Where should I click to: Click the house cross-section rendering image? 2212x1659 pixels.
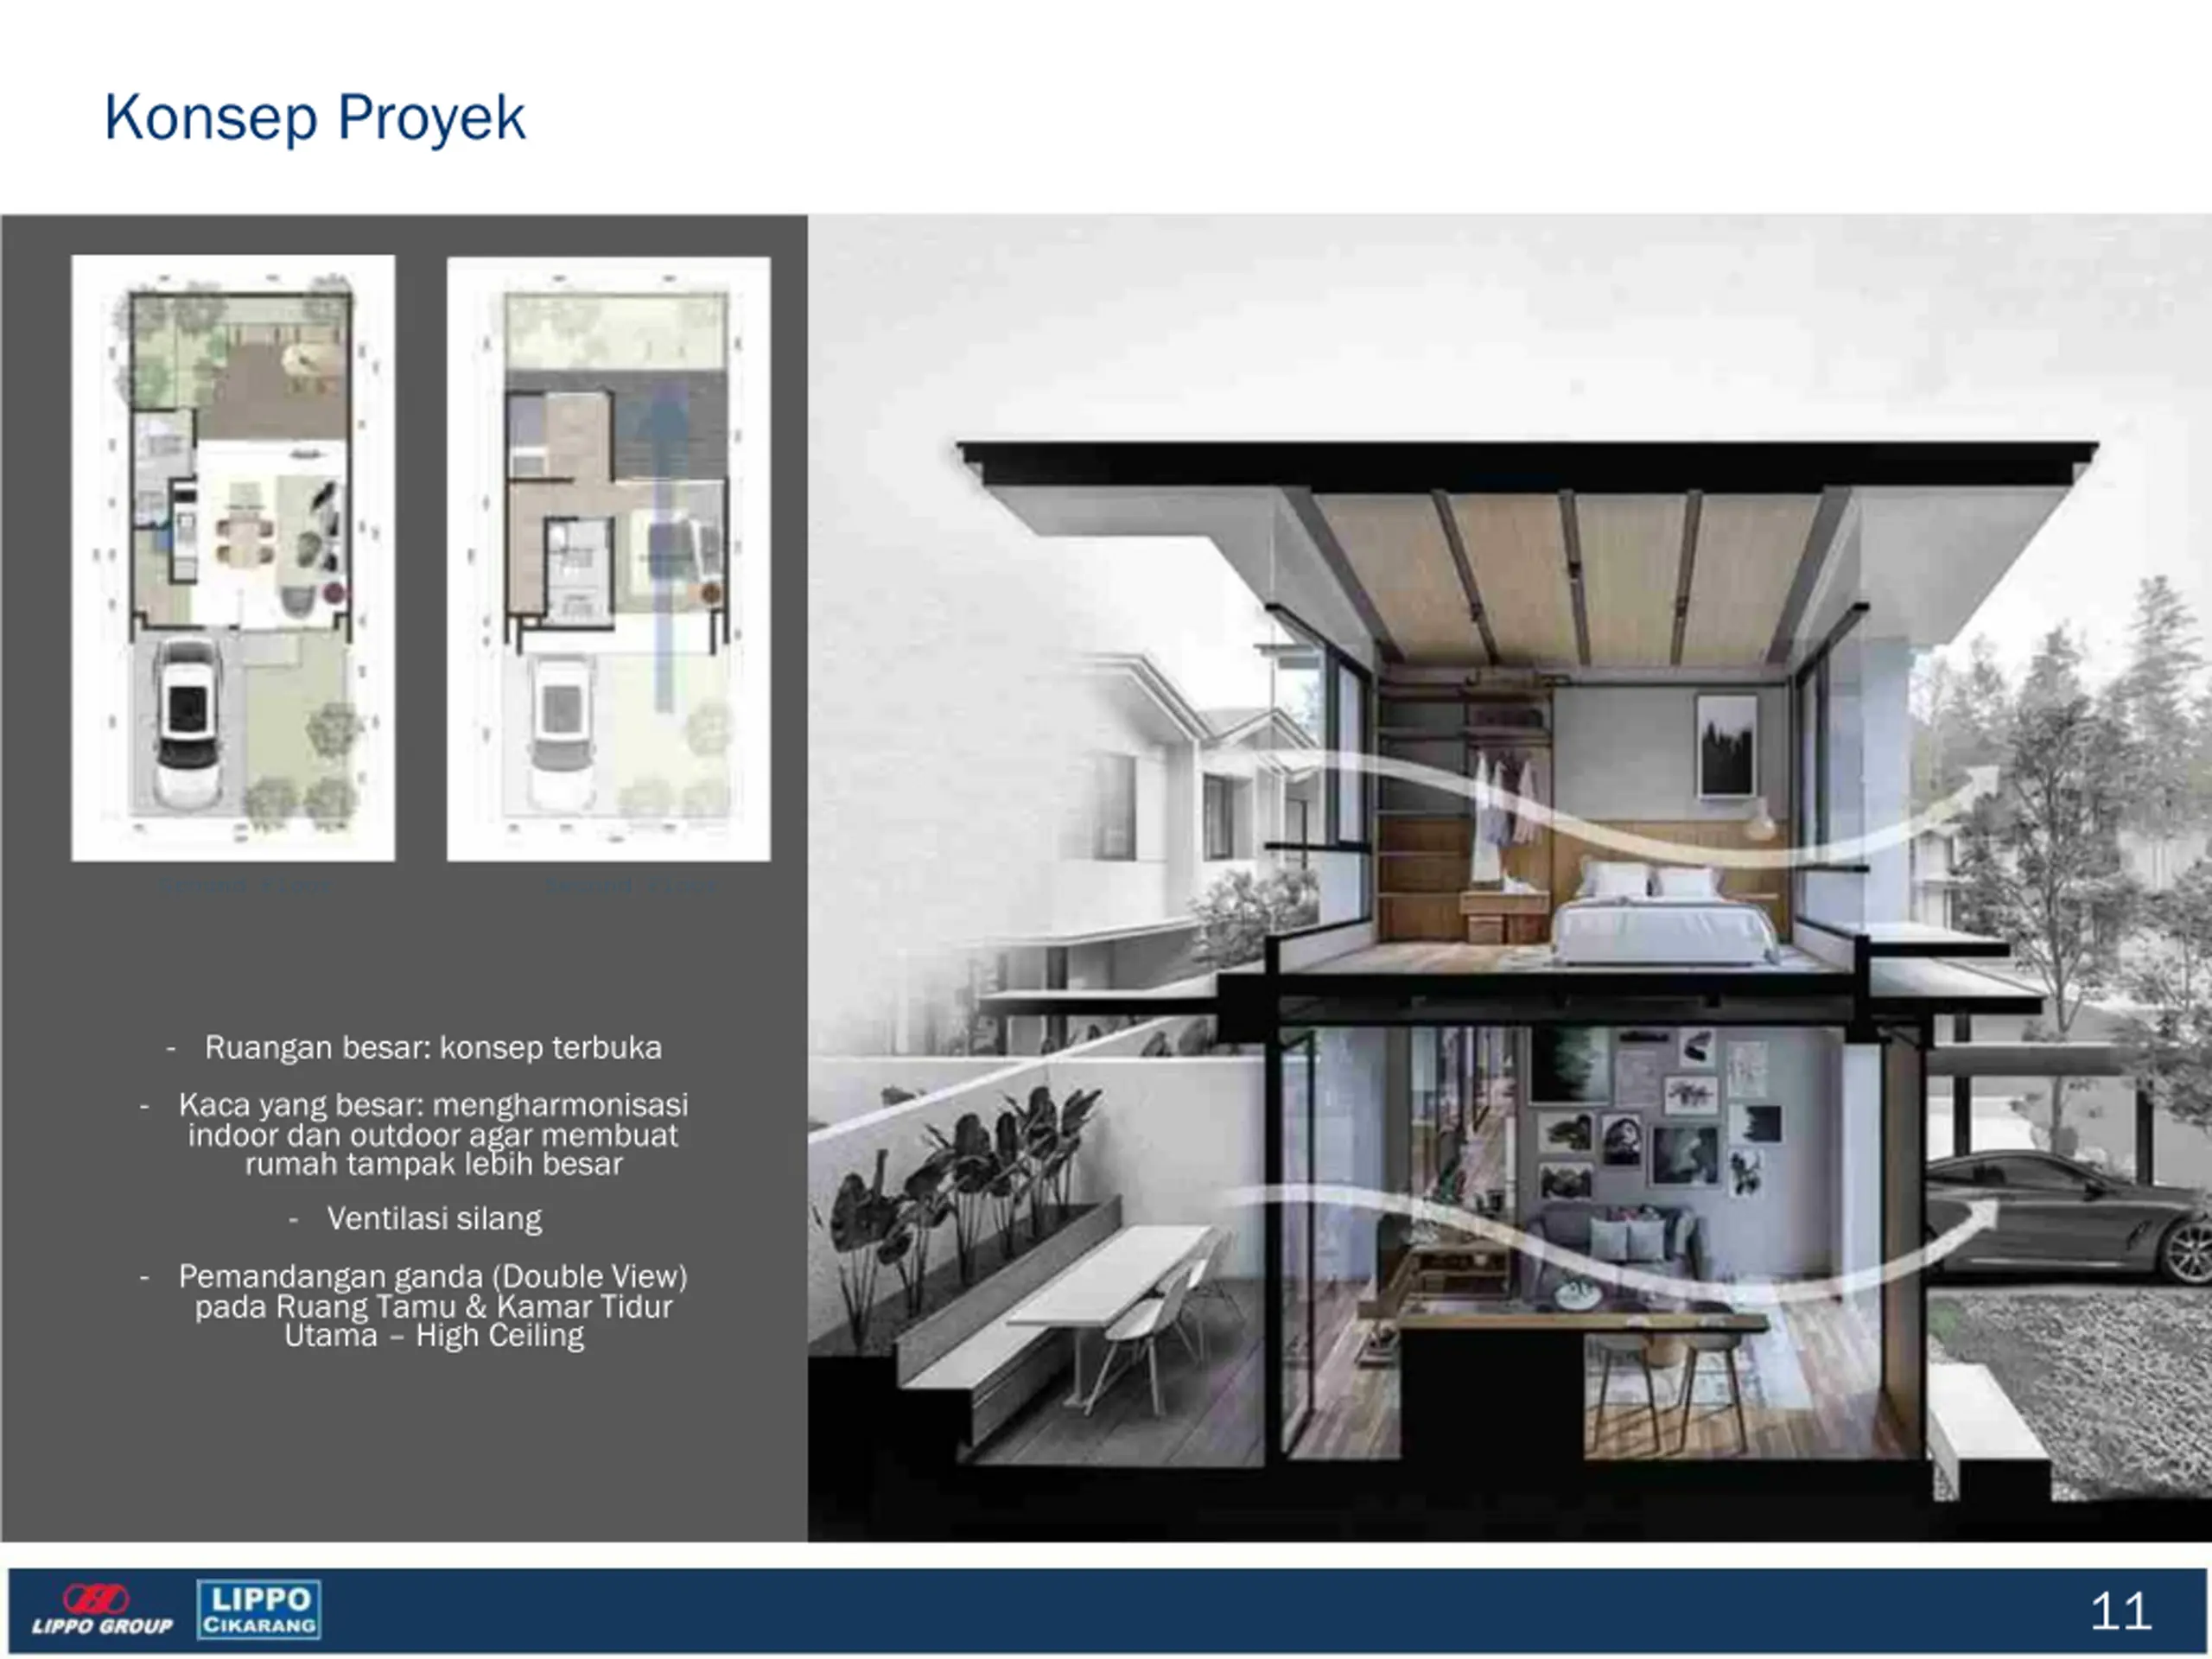click(1509, 878)
